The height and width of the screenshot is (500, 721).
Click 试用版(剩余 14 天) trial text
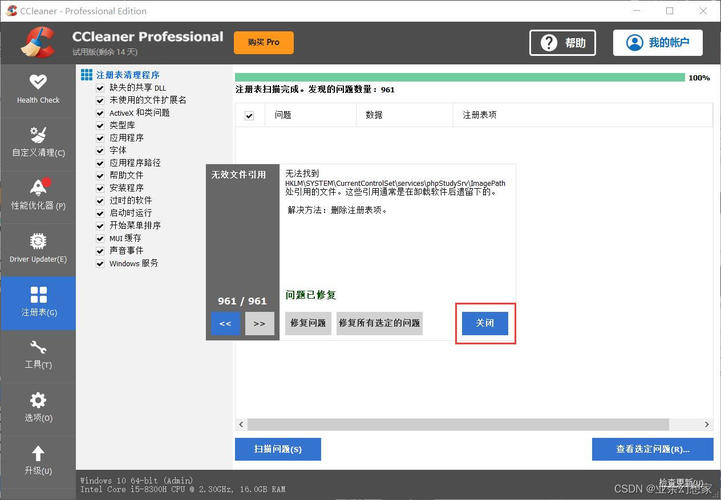click(x=105, y=52)
